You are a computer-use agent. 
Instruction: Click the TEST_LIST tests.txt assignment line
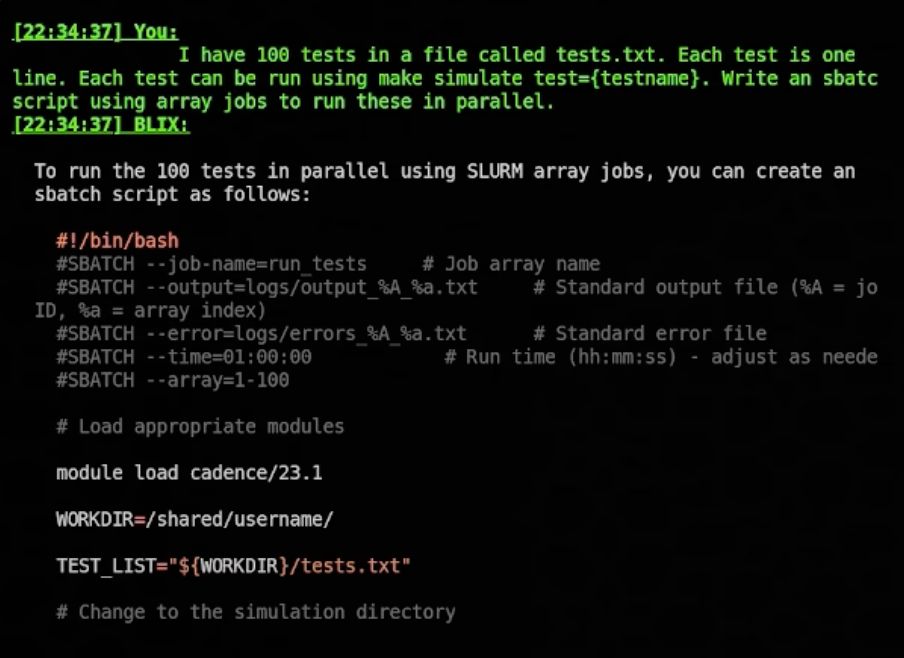coord(233,566)
